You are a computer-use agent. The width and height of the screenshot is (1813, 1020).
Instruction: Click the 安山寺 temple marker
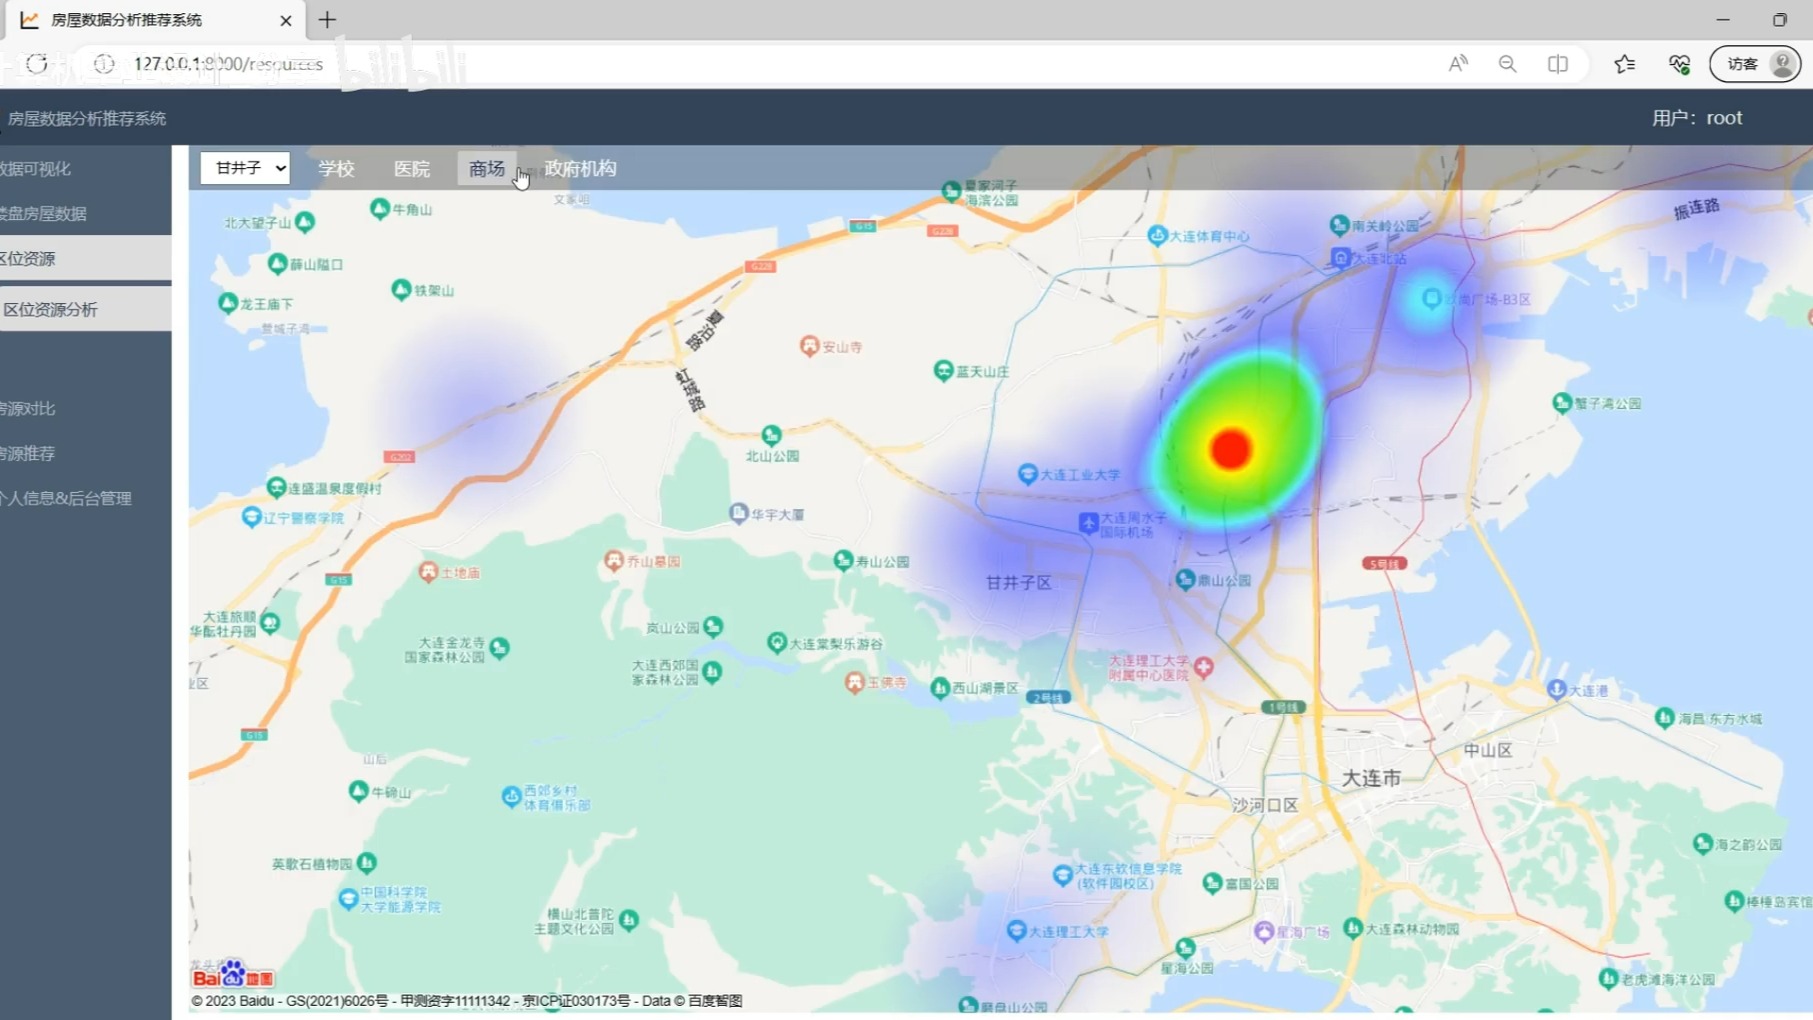pos(809,345)
